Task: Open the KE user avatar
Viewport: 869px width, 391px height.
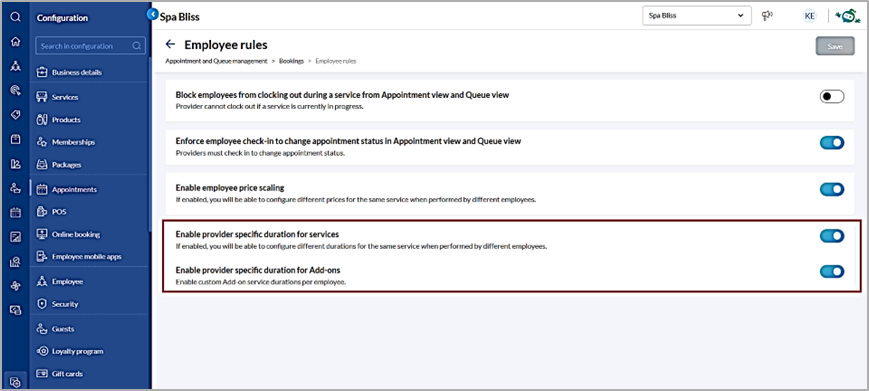Action: coord(810,16)
